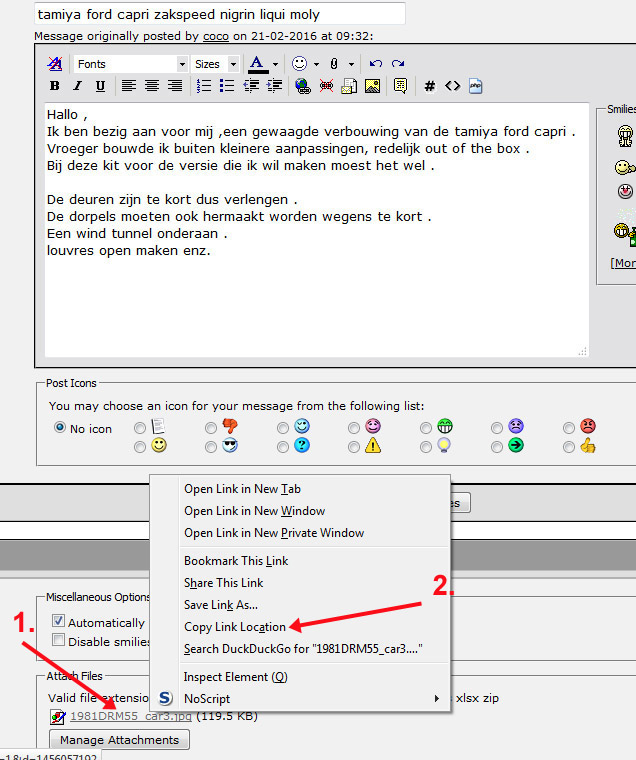636x760 pixels.
Task: Remove link with unlink icon
Action: (x=326, y=86)
